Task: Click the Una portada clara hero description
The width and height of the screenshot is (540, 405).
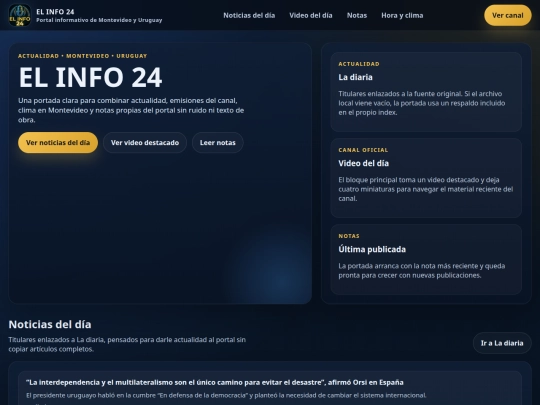Action: coord(131,110)
